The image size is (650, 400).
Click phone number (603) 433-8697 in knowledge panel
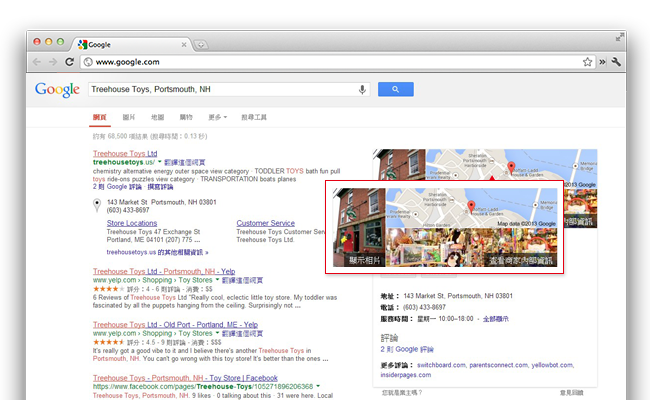[424, 308]
